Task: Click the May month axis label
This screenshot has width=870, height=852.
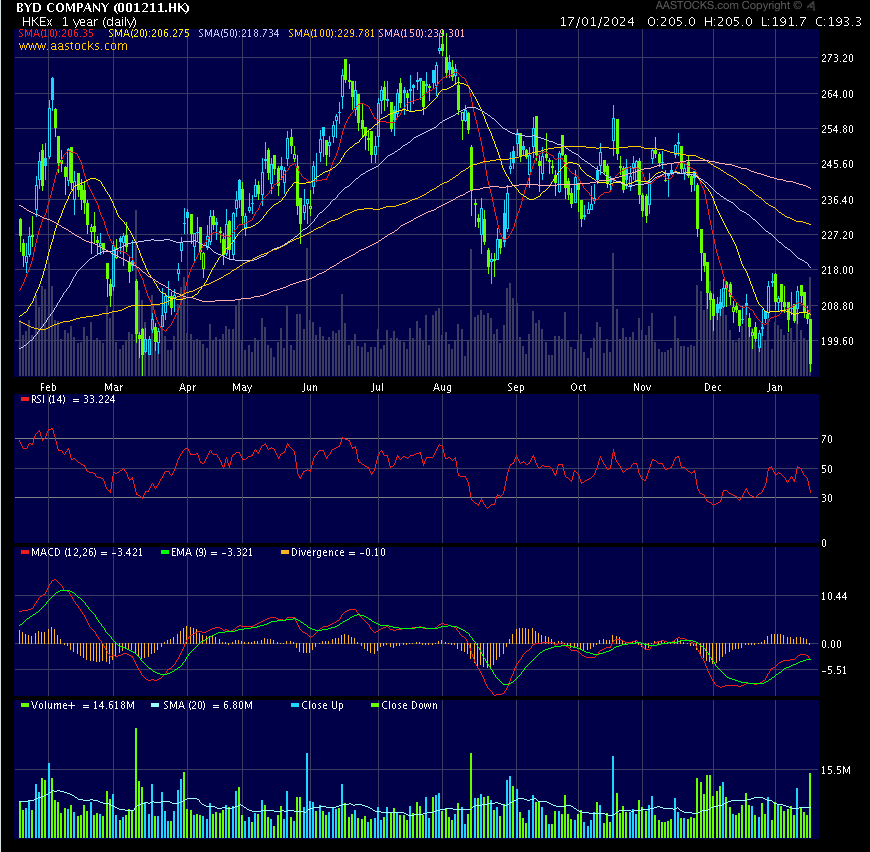Action: (242, 387)
